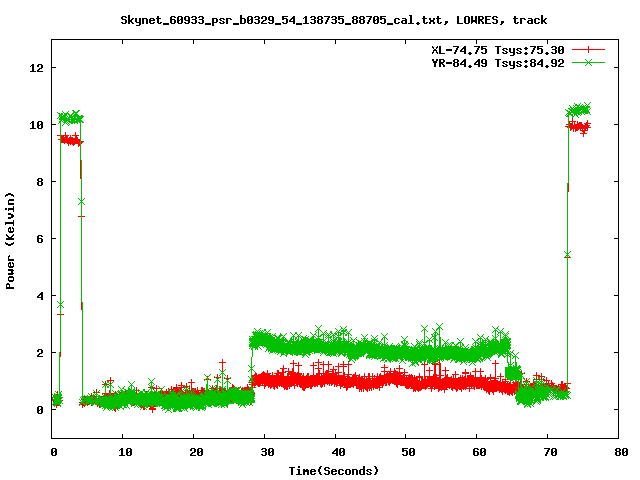Click the x-axis tick label 20
This screenshot has height=480, width=640.
point(196,452)
